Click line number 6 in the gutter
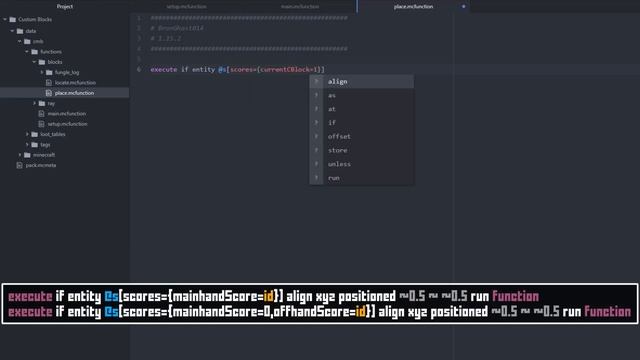This screenshot has width=640, height=360. (x=139, y=69)
